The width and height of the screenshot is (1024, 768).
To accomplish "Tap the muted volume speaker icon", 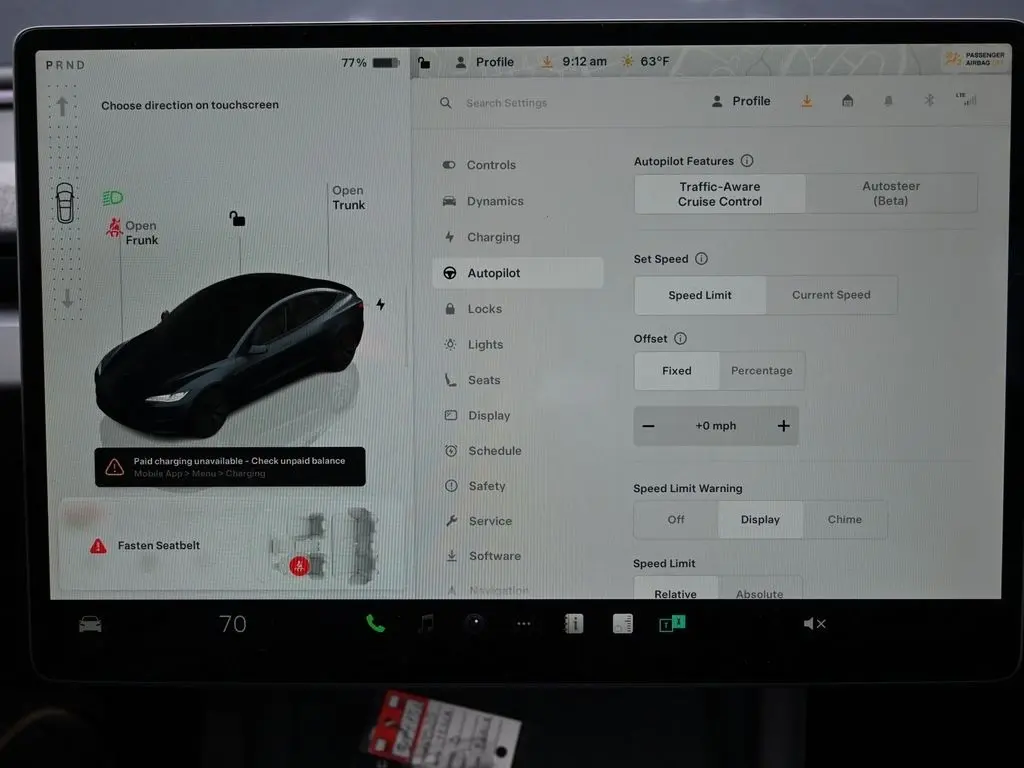I will coord(814,624).
